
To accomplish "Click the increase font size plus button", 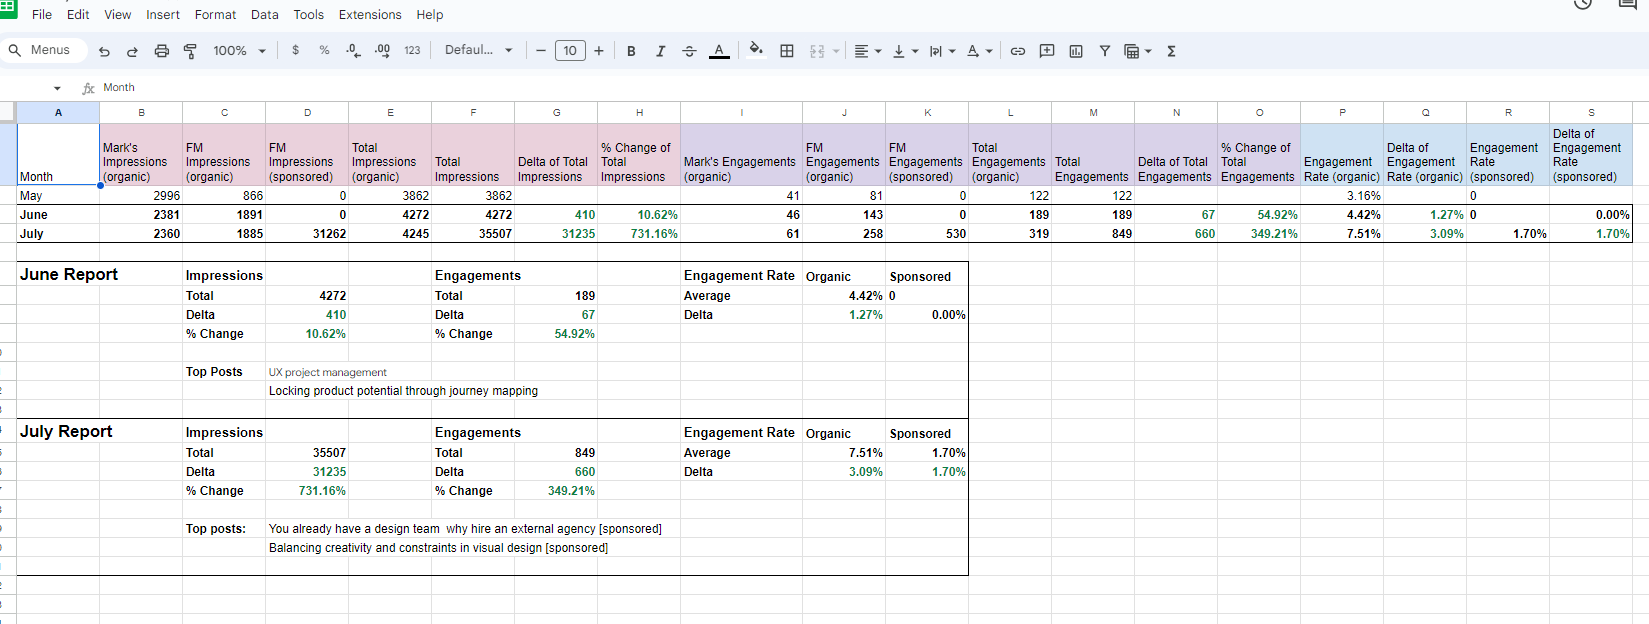I will pos(598,51).
